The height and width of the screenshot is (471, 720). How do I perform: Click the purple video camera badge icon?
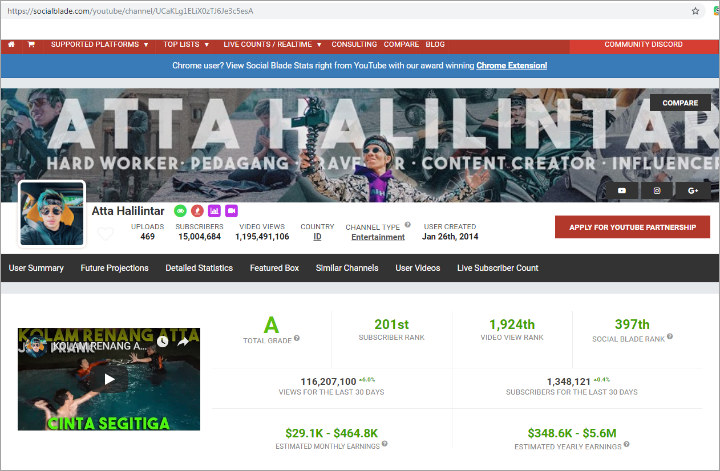[231, 211]
